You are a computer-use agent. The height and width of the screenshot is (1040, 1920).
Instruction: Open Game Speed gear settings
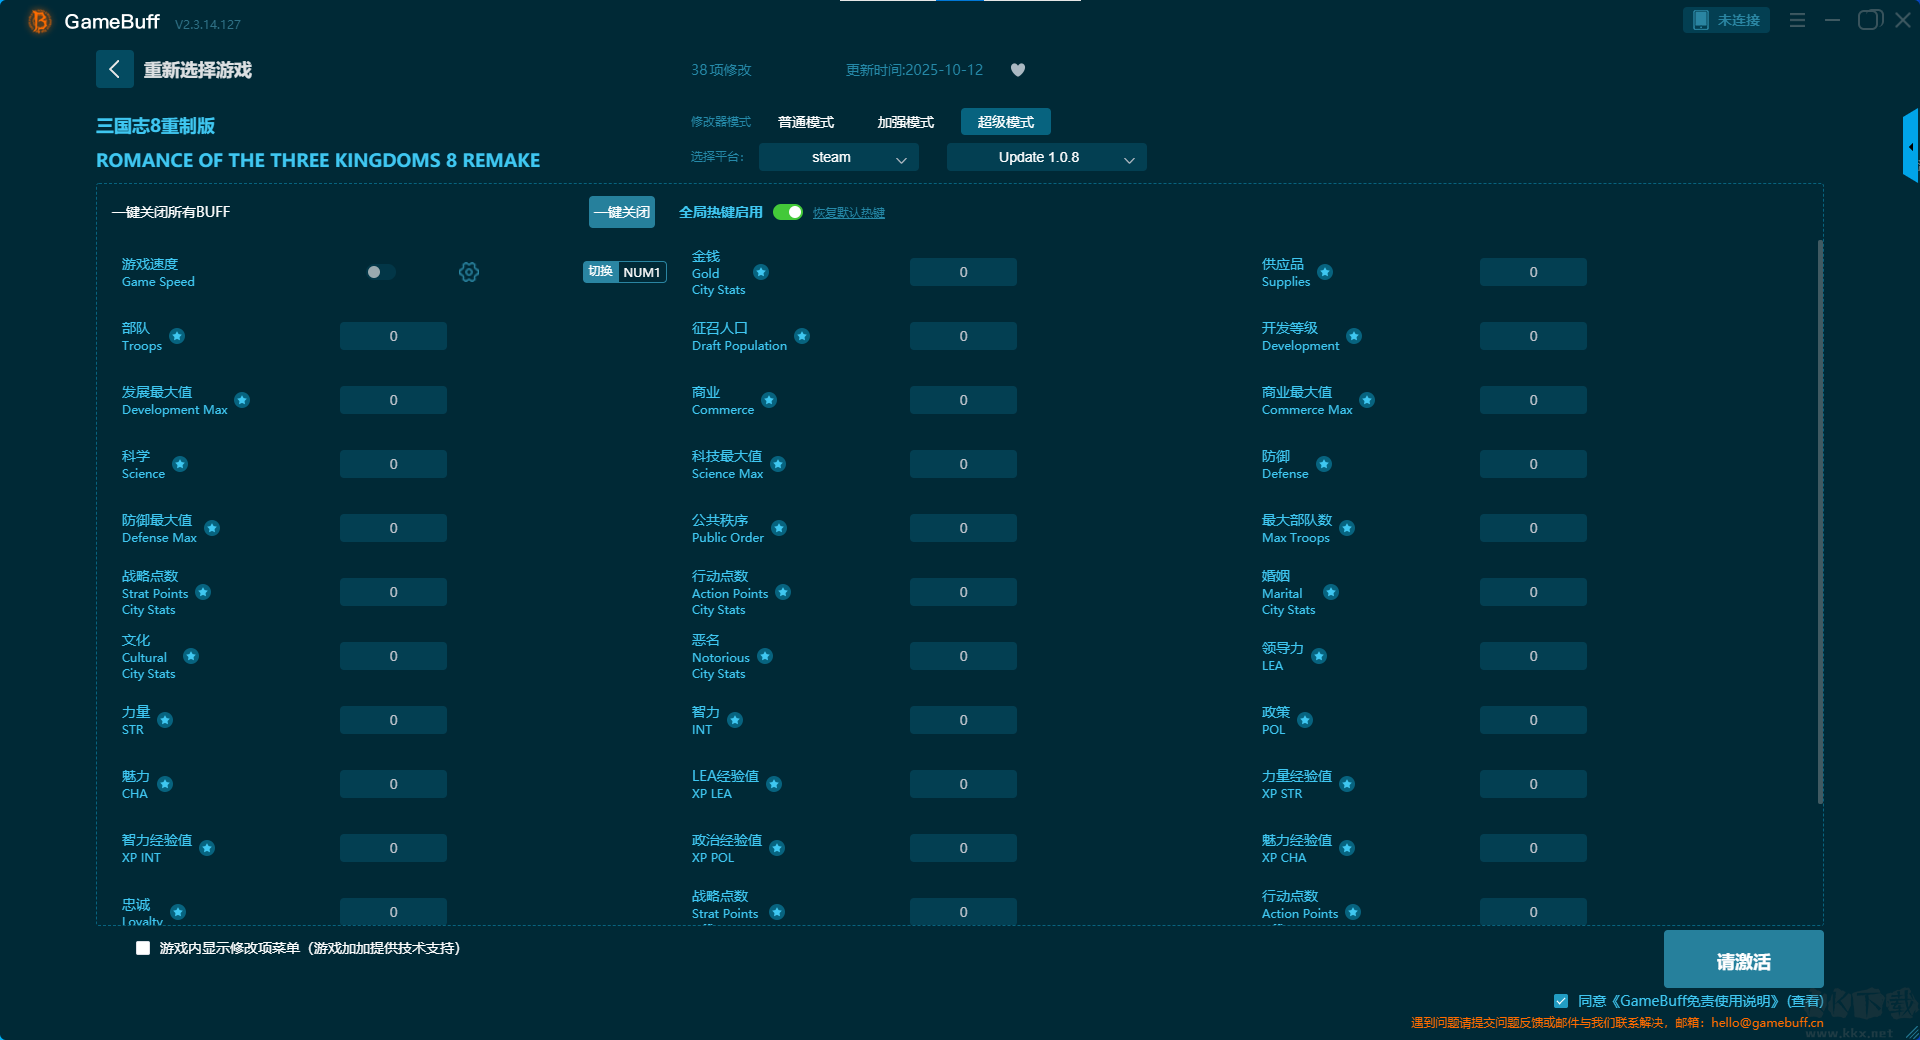pyautogui.click(x=469, y=272)
